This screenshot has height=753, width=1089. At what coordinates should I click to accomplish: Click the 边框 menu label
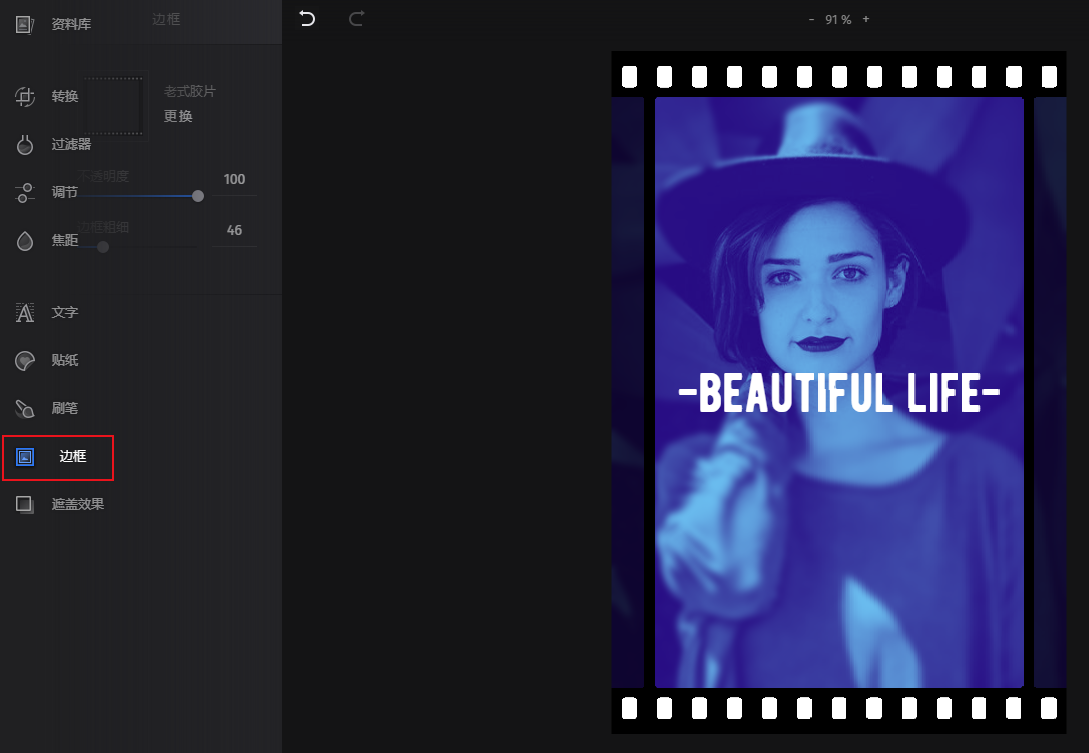(x=73, y=456)
